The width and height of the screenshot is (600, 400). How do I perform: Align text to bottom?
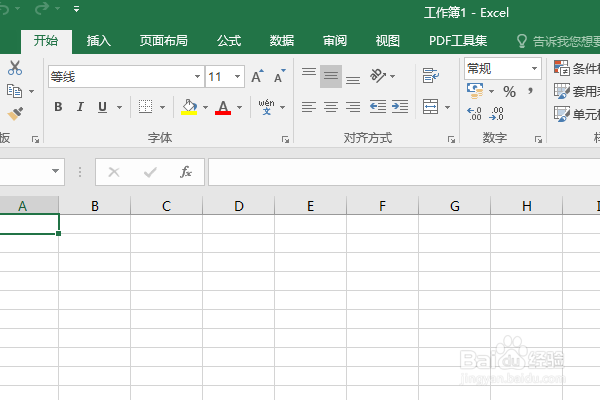[x=353, y=80]
